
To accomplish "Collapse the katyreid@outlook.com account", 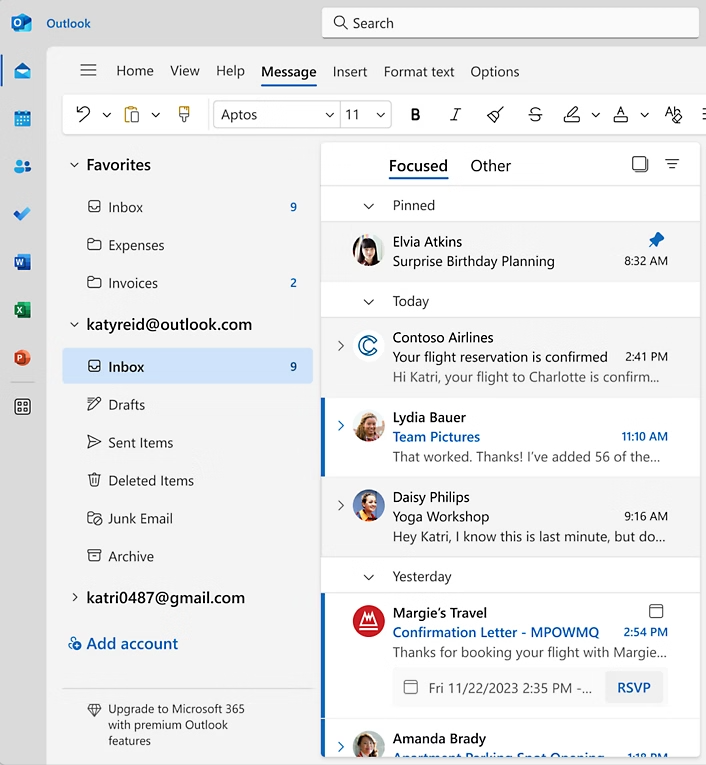I will tap(74, 324).
